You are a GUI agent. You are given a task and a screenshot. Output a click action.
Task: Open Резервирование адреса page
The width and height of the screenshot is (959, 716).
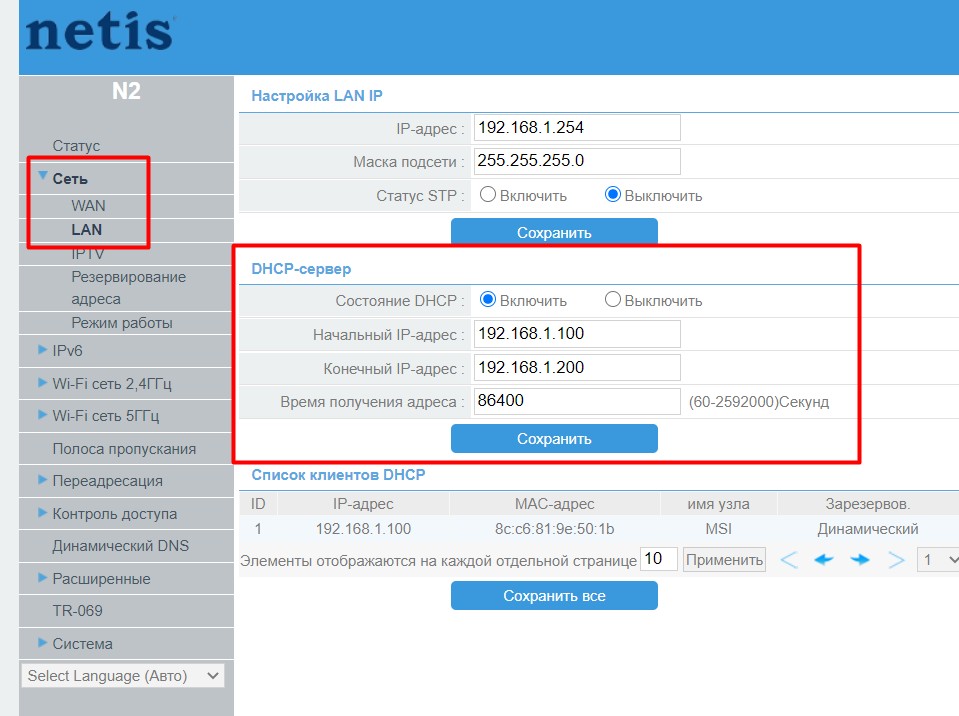coord(128,287)
